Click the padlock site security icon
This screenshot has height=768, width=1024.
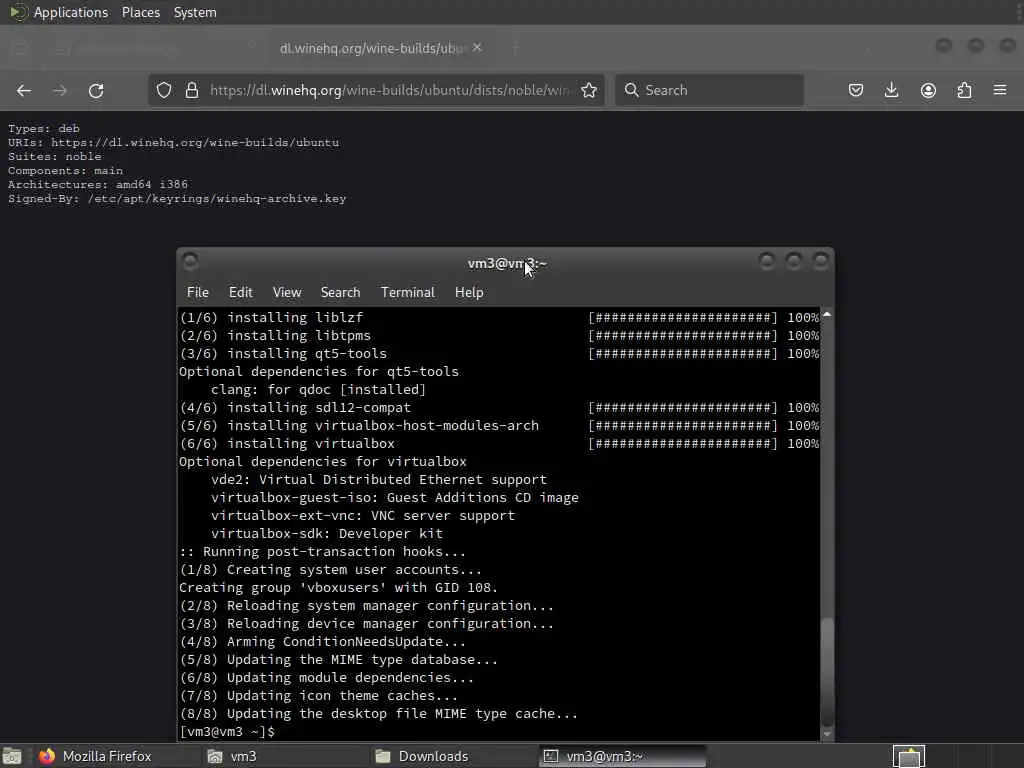pyautogui.click(x=191, y=90)
